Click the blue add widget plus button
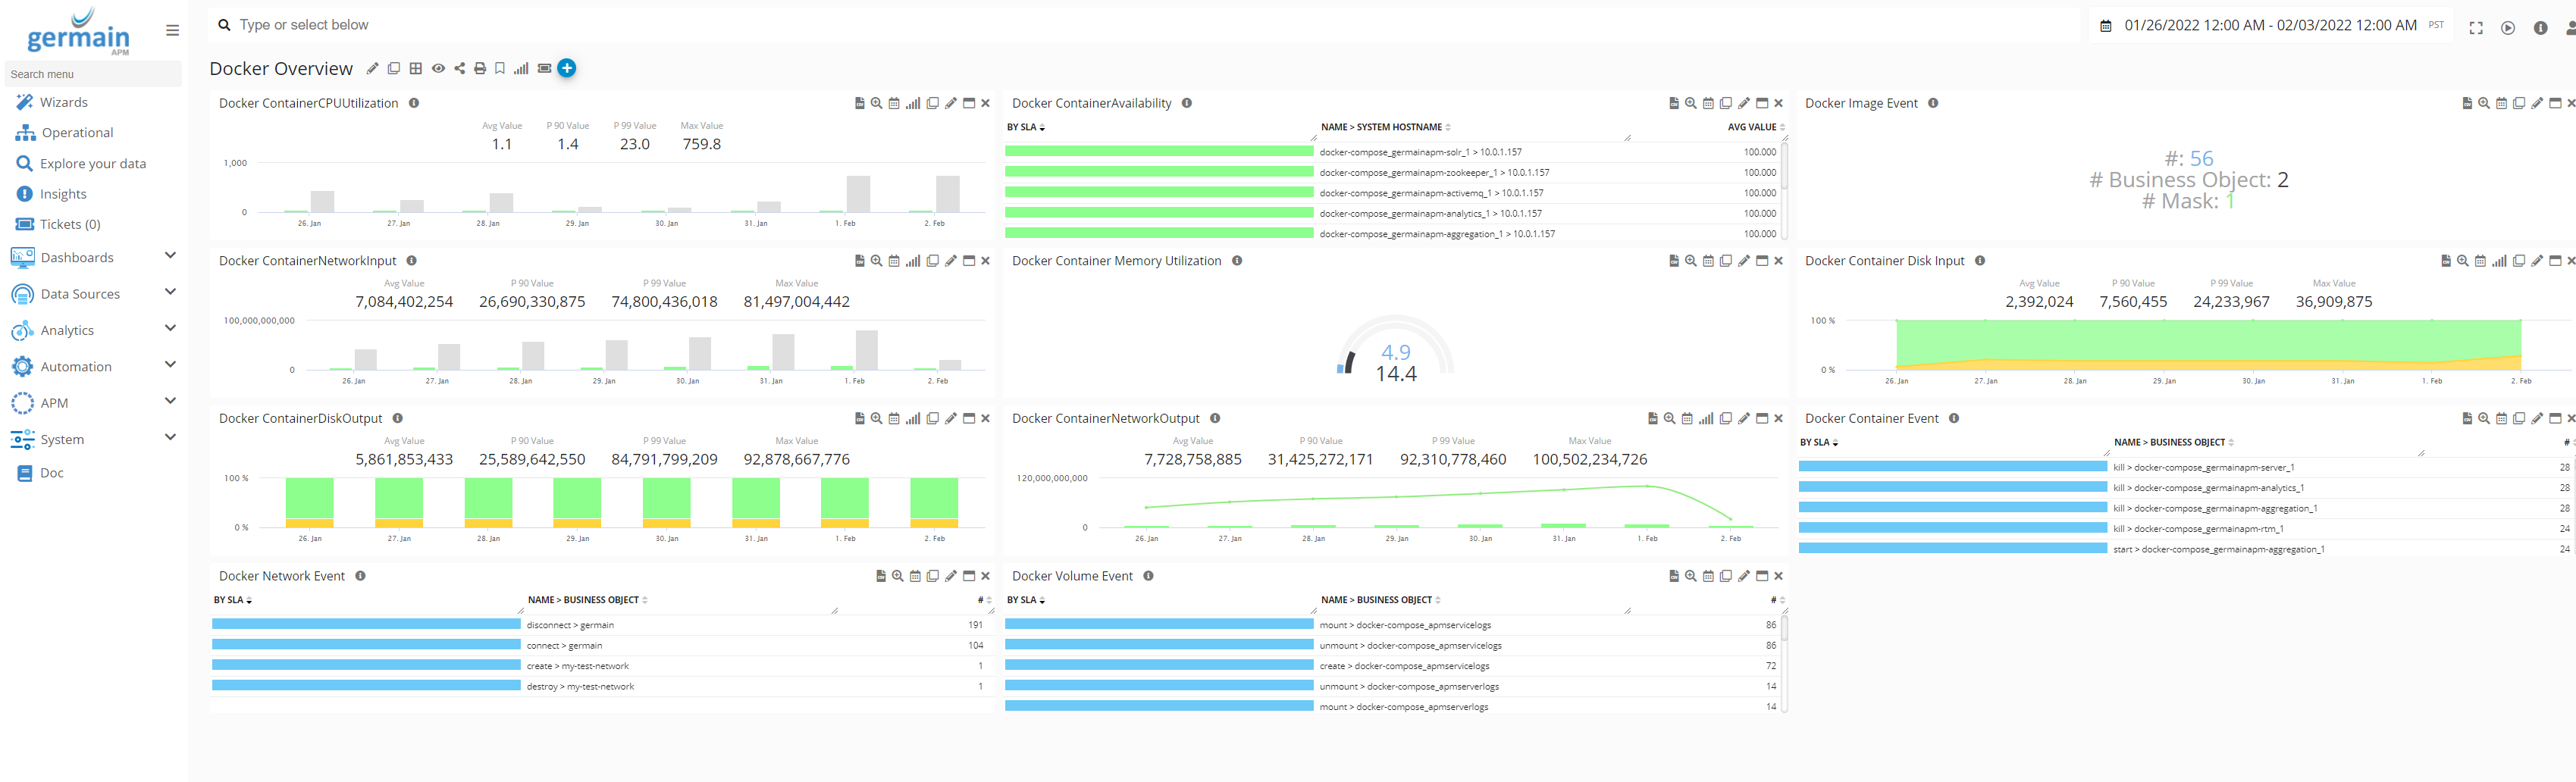2576x782 pixels. [x=566, y=68]
